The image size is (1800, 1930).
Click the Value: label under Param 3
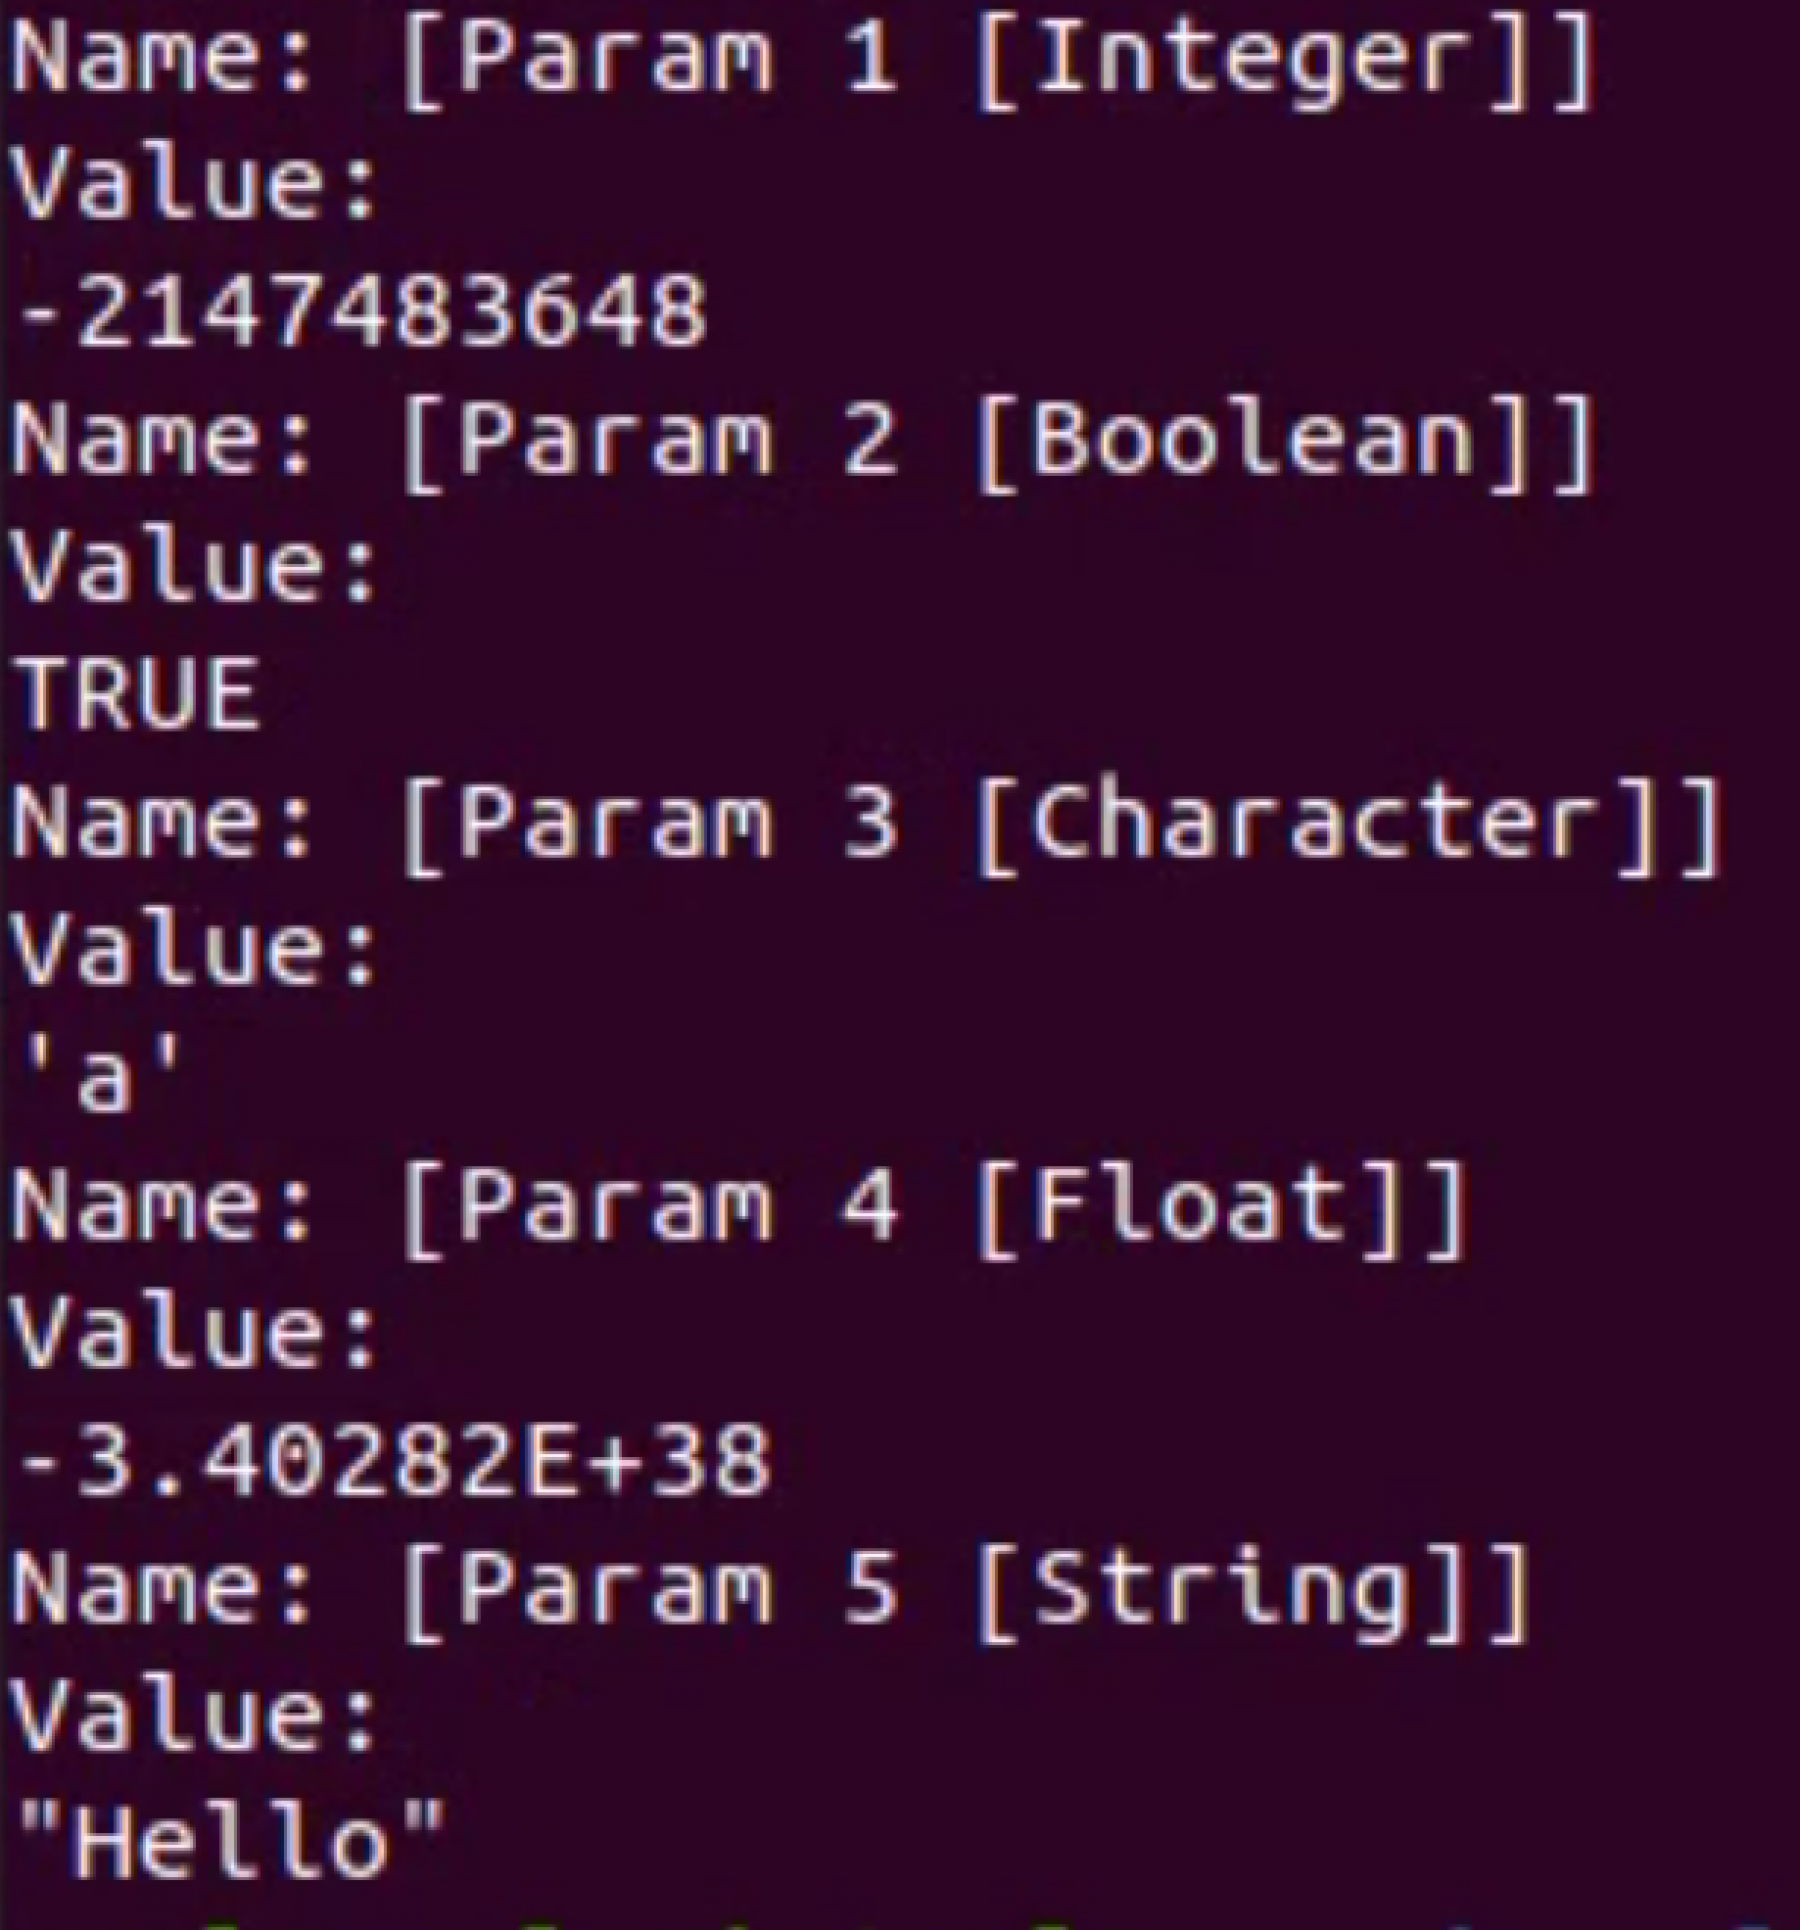click(x=196, y=950)
